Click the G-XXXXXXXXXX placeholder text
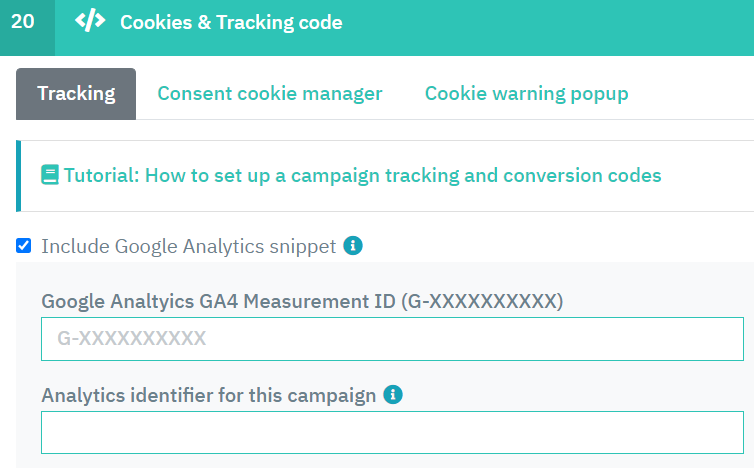The width and height of the screenshot is (754, 468). tap(132, 339)
